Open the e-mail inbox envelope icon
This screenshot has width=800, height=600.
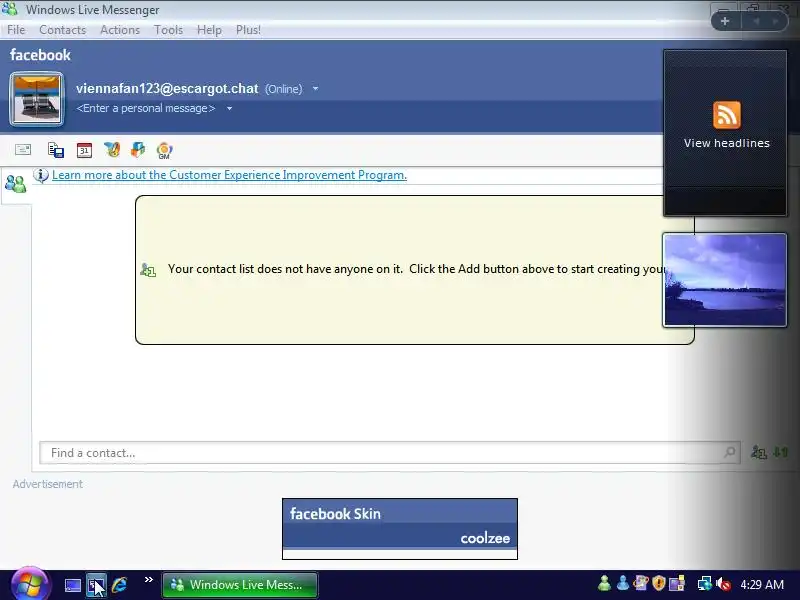(x=23, y=149)
